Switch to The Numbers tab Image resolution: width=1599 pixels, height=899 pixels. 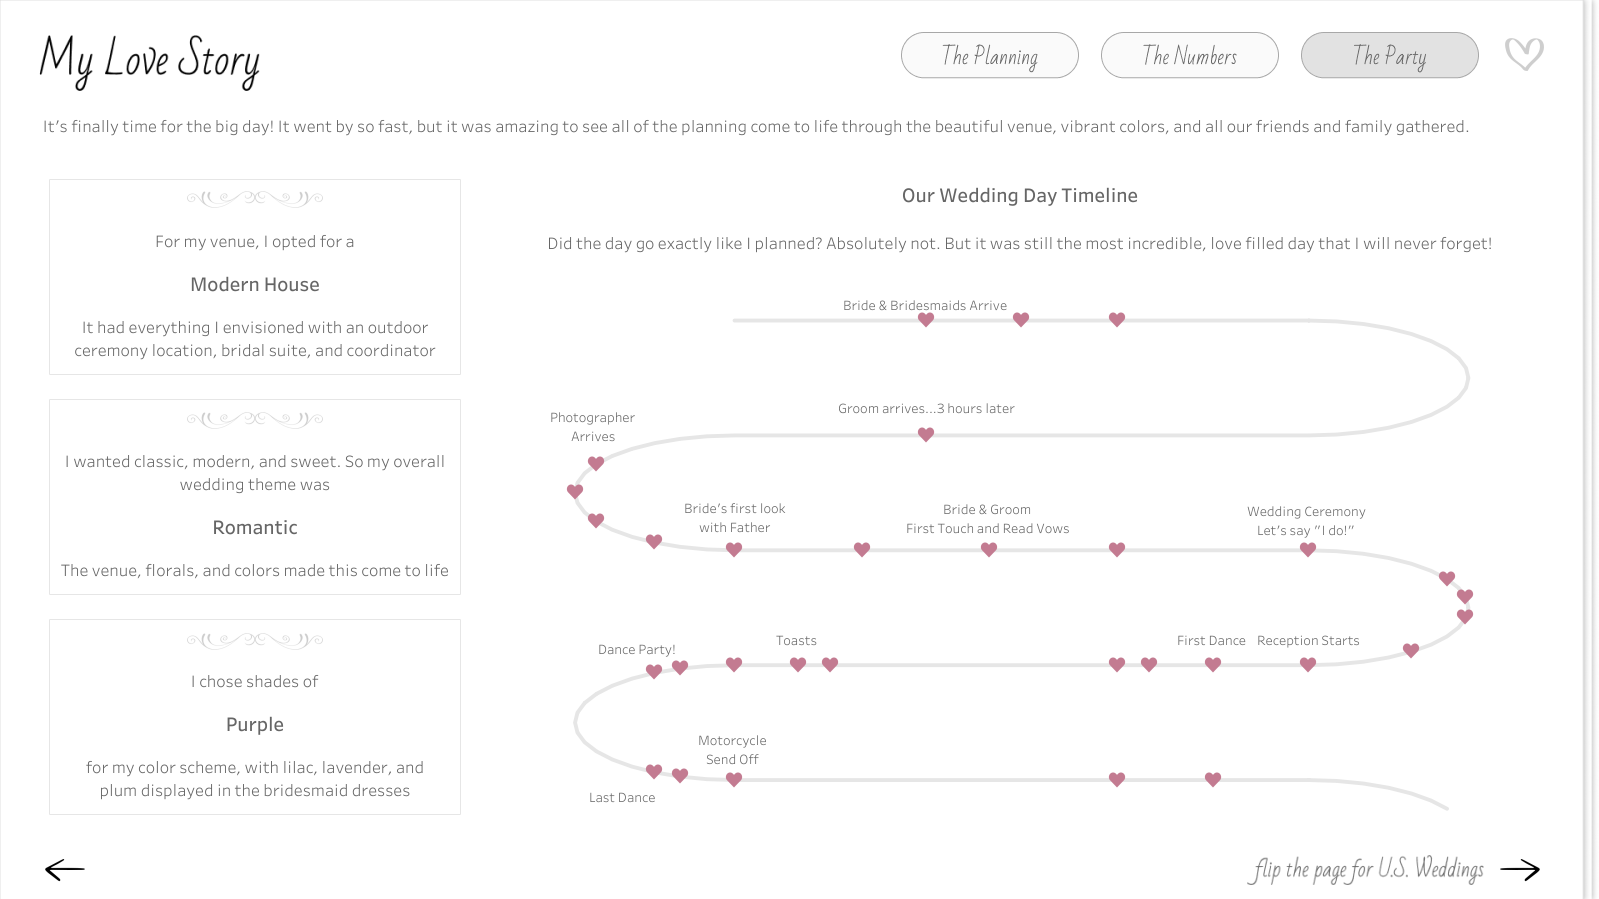click(x=1189, y=56)
